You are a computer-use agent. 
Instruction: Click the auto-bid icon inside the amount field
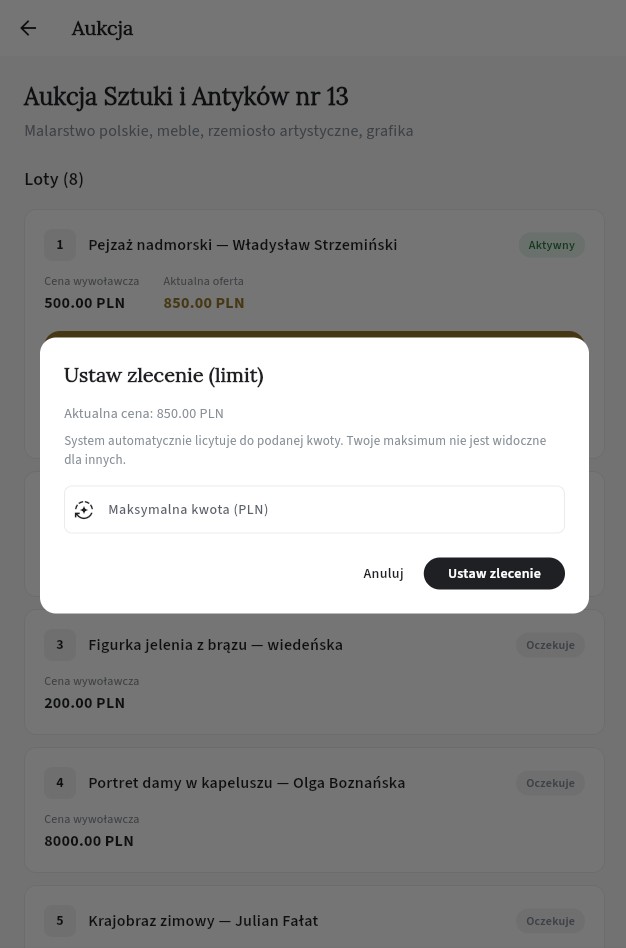point(84,509)
